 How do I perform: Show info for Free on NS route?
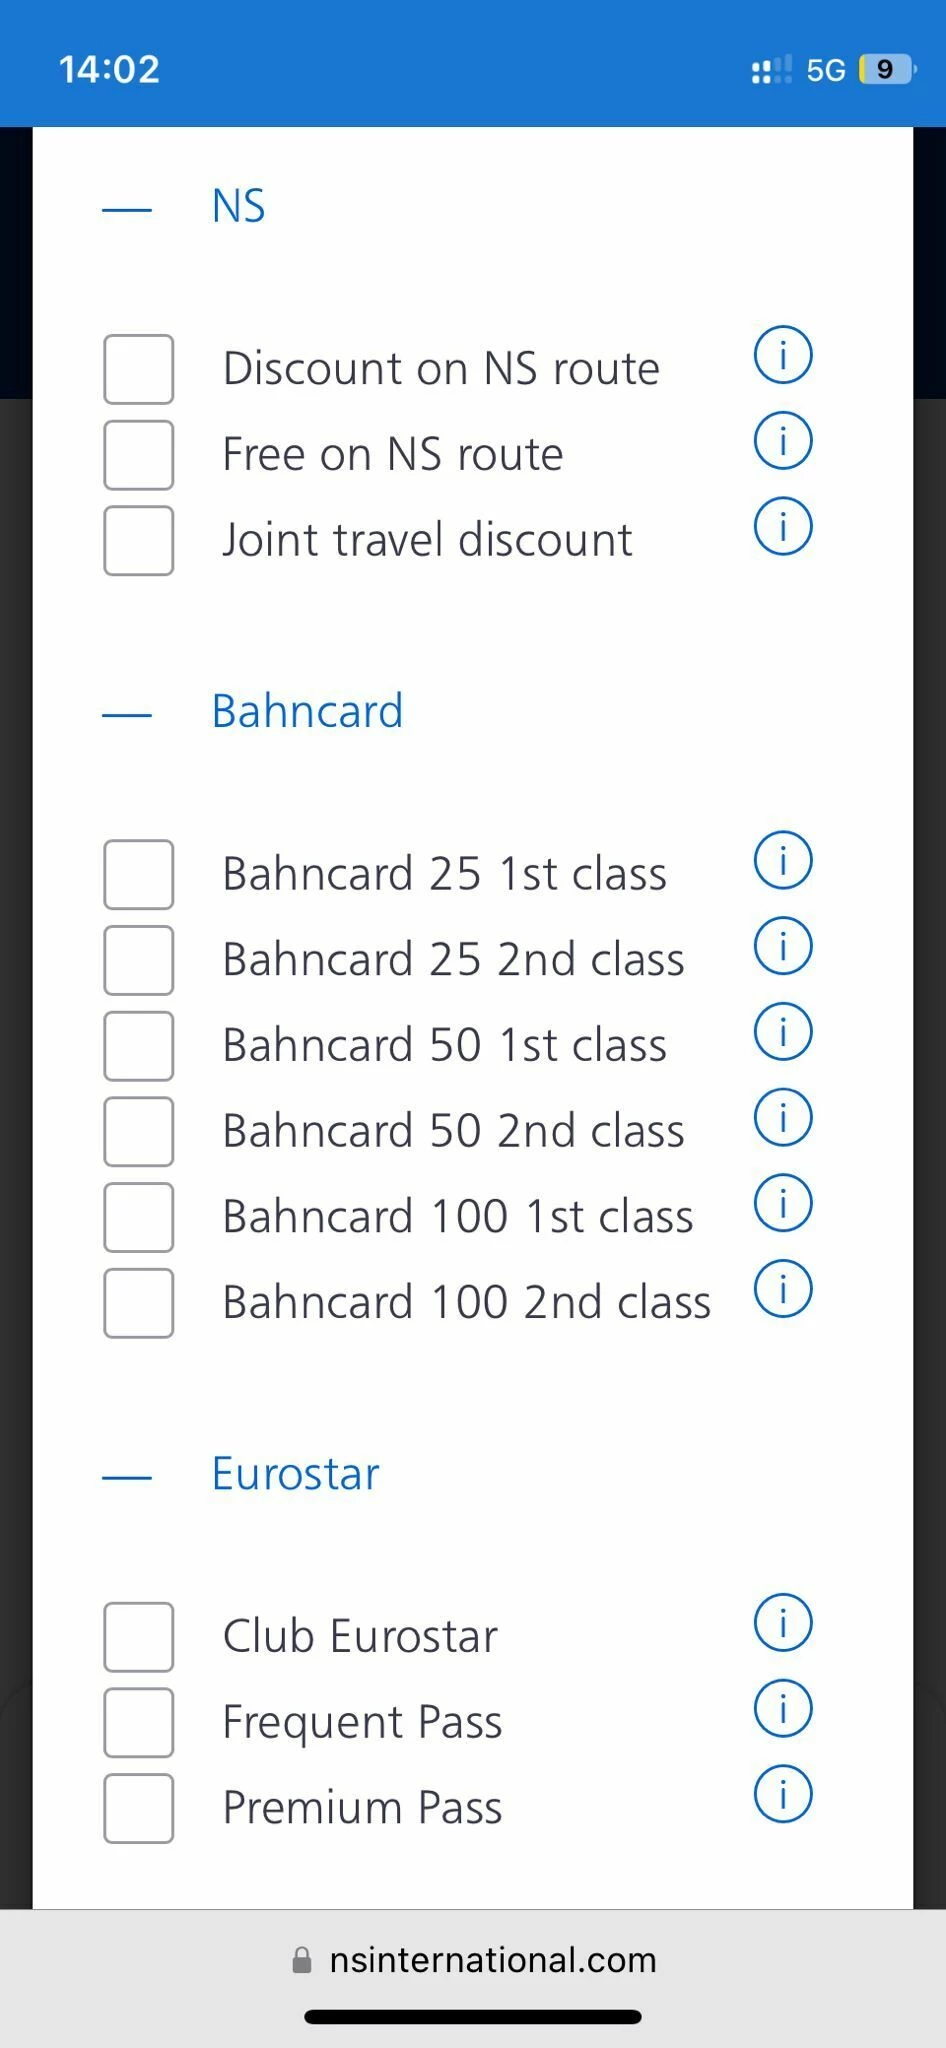tap(782, 441)
